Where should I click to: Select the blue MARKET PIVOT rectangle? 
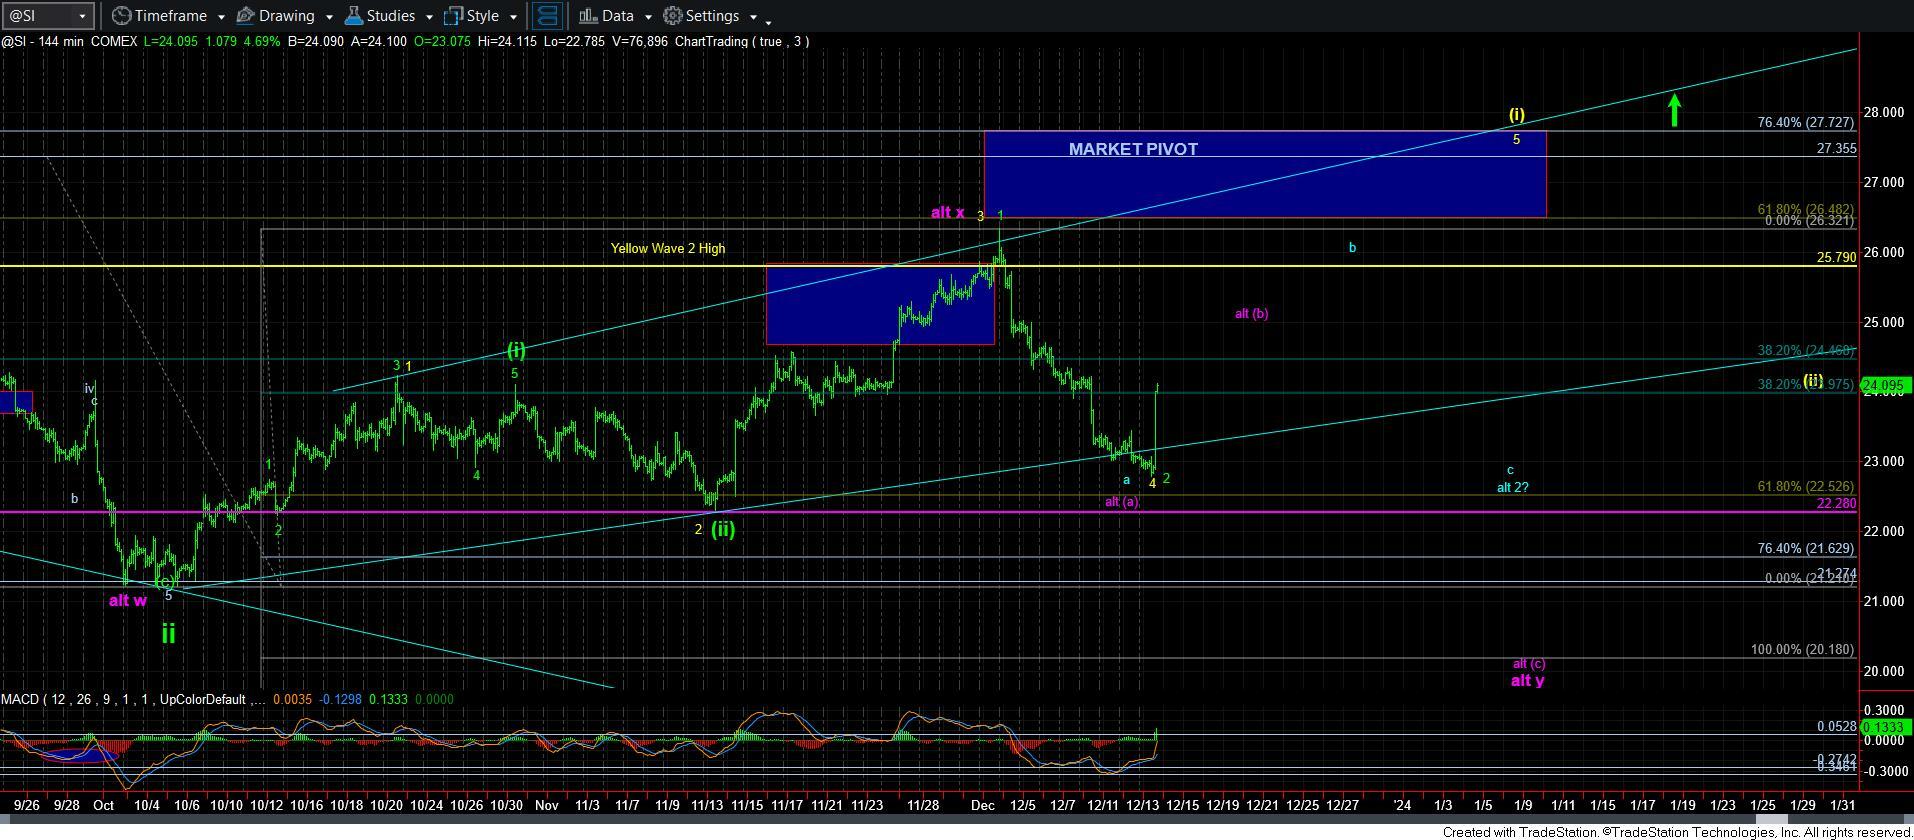[1264, 185]
